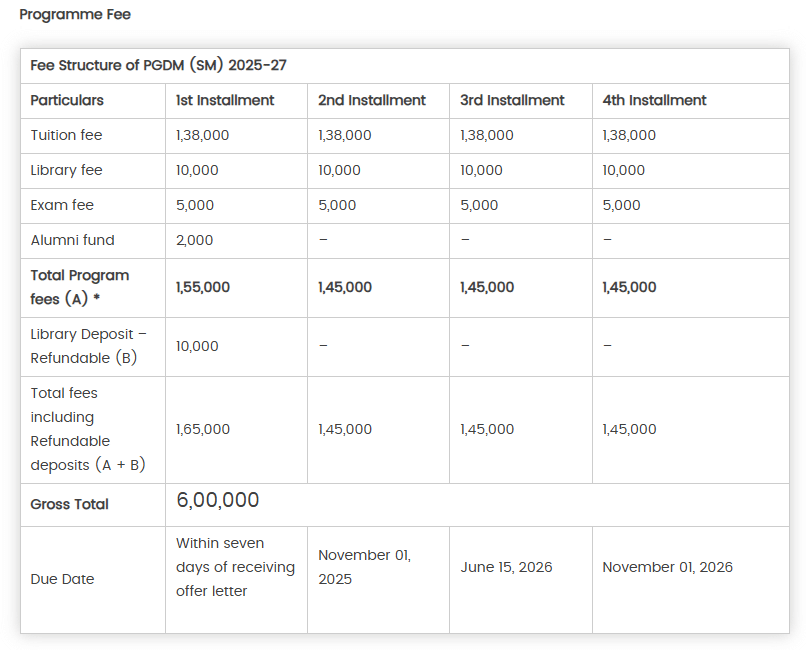Image resolution: width=806 pixels, height=650 pixels.
Task: Click the 3rd Installment column header
Action: [x=512, y=100]
